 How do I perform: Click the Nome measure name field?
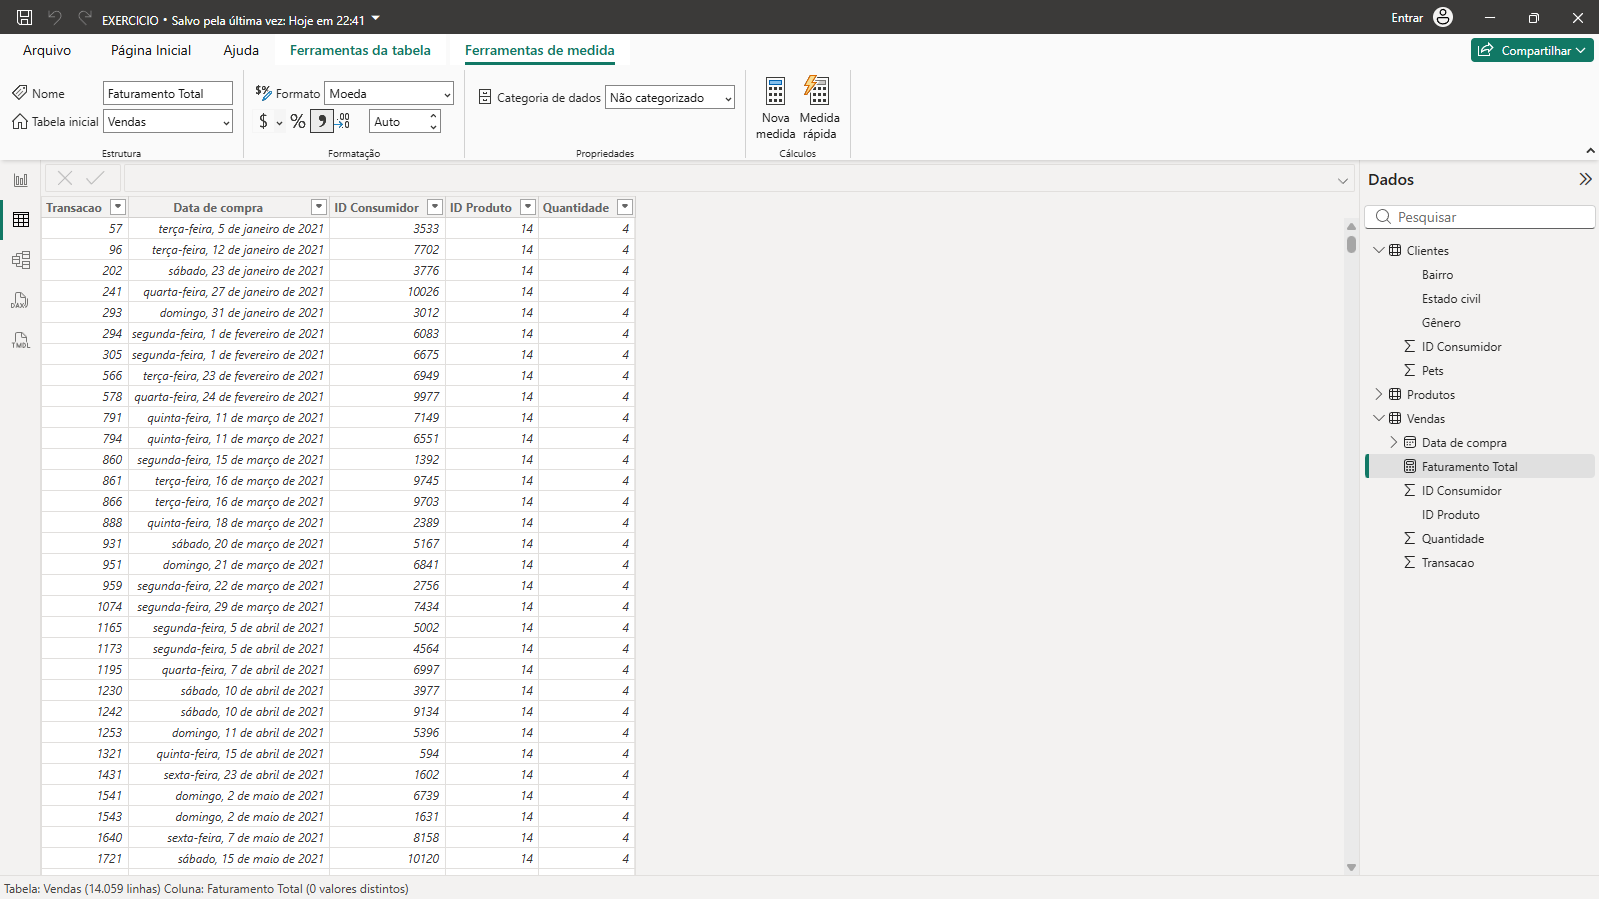click(168, 93)
